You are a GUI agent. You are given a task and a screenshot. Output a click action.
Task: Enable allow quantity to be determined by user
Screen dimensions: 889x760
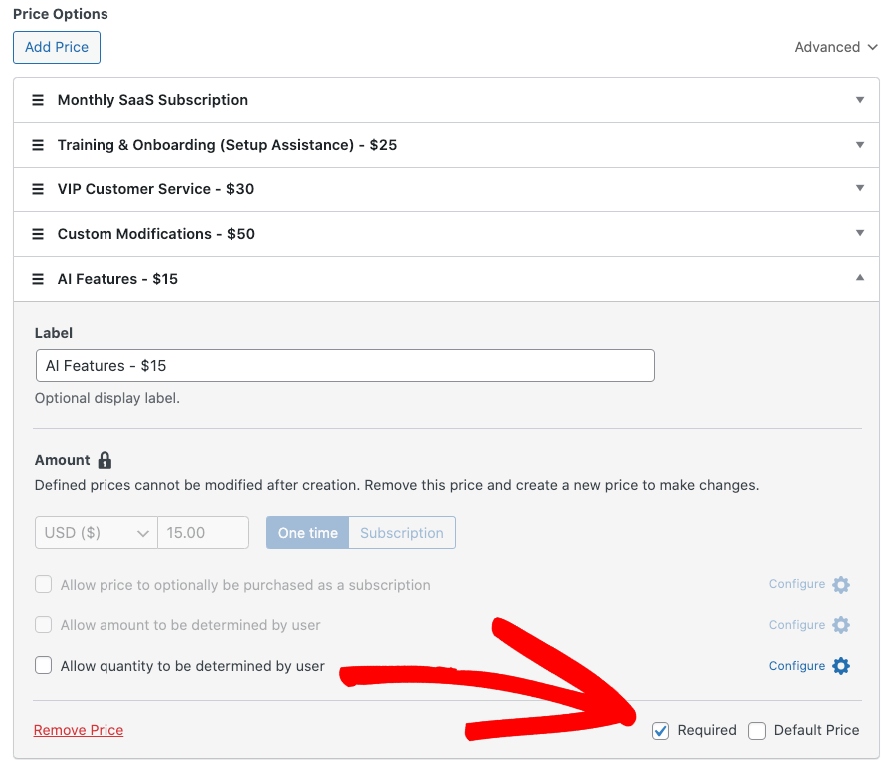[44, 666]
